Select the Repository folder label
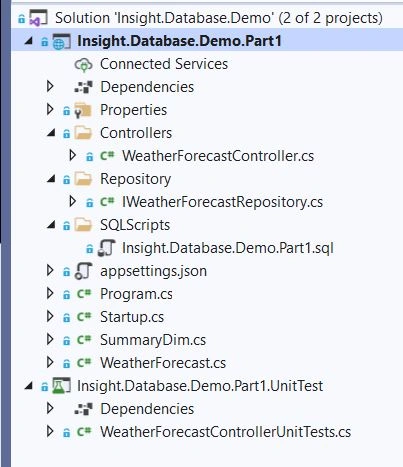This screenshot has width=403, height=467. [x=135, y=179]
